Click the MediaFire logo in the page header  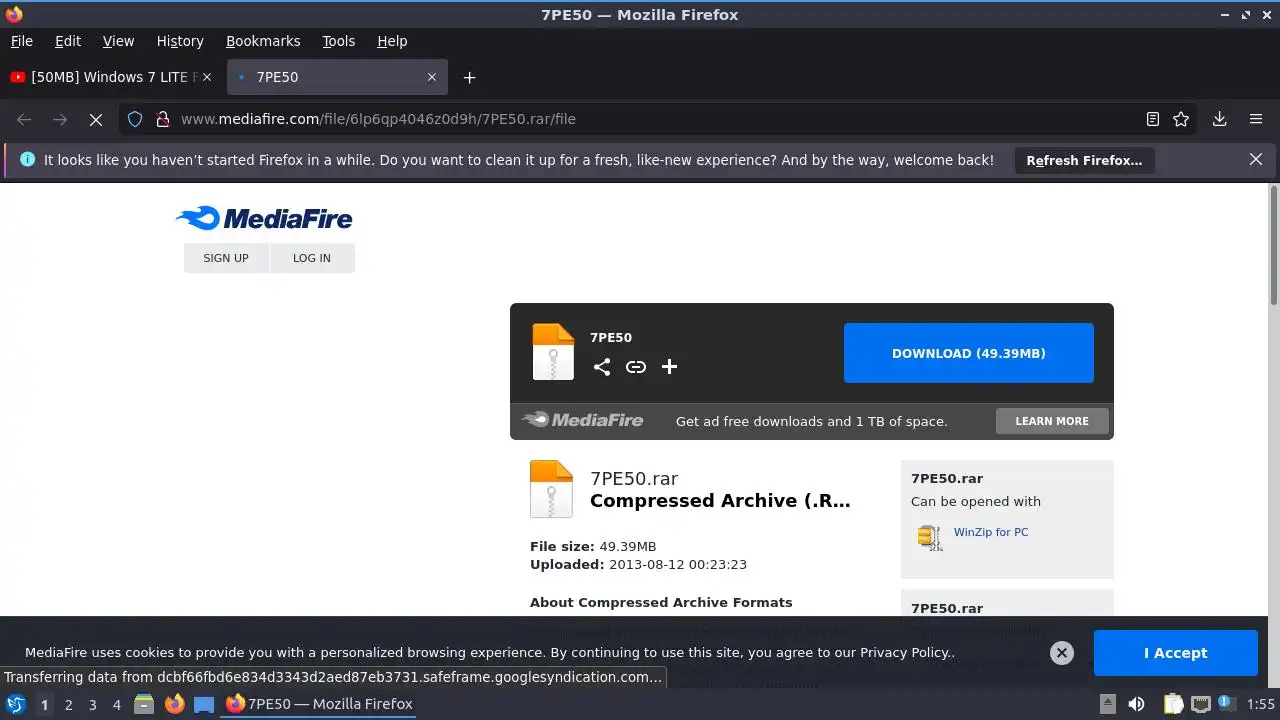[x=264, y=219]
